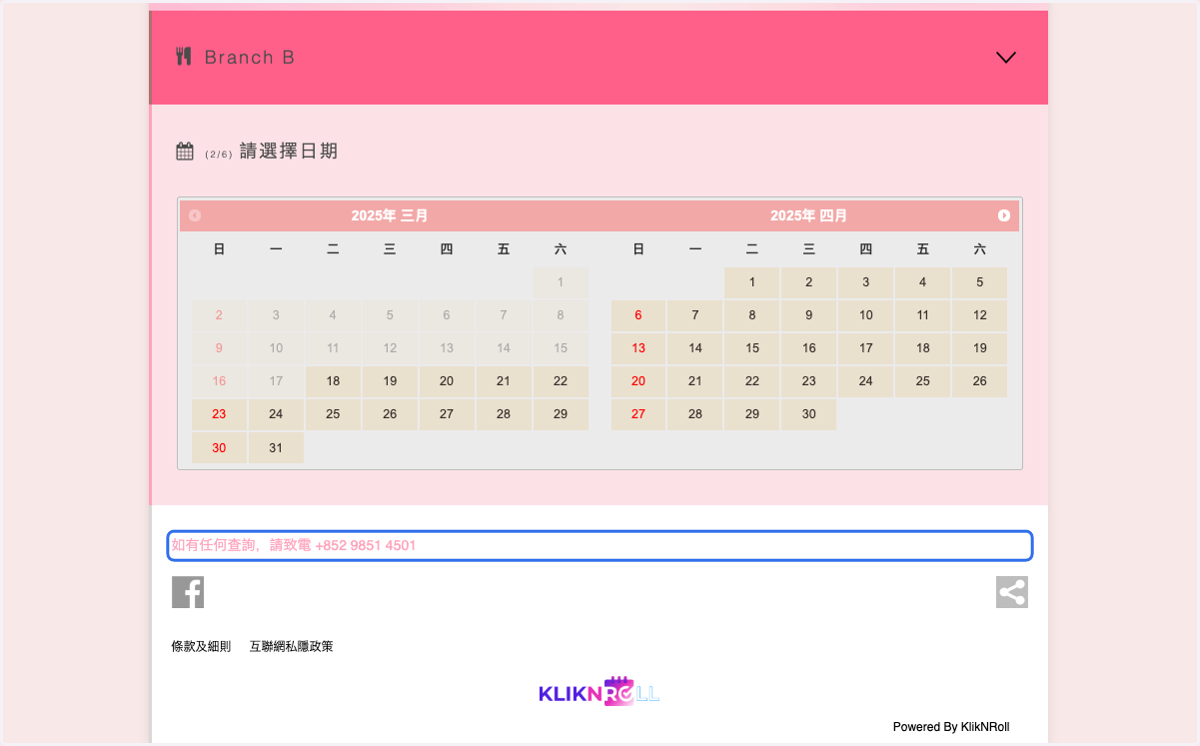
Task: Pick March 22 date
Action: click(x=560, y=381)
